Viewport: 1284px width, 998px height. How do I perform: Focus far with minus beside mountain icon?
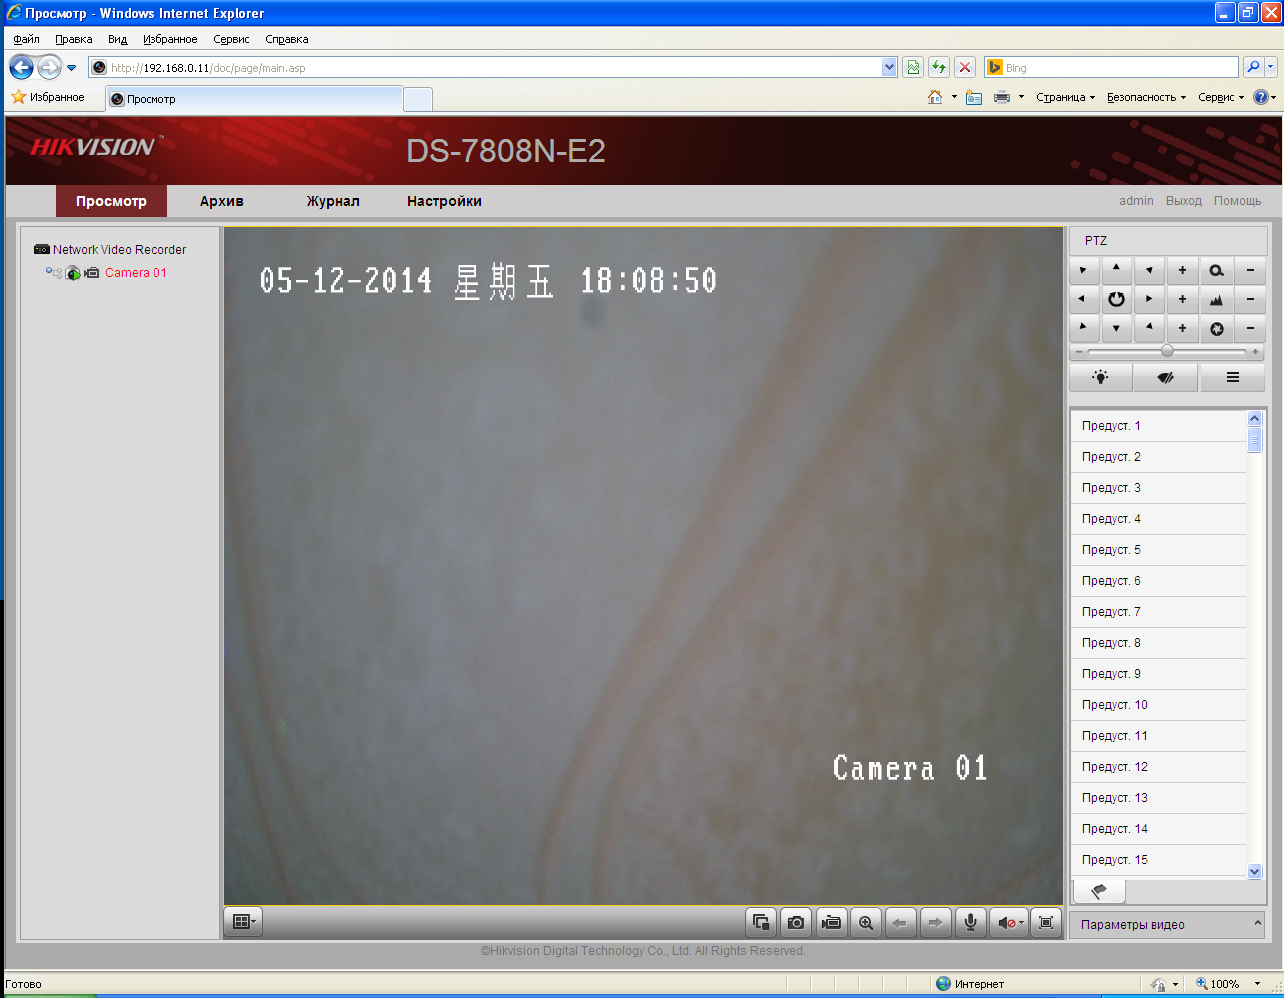[1250, 299]
